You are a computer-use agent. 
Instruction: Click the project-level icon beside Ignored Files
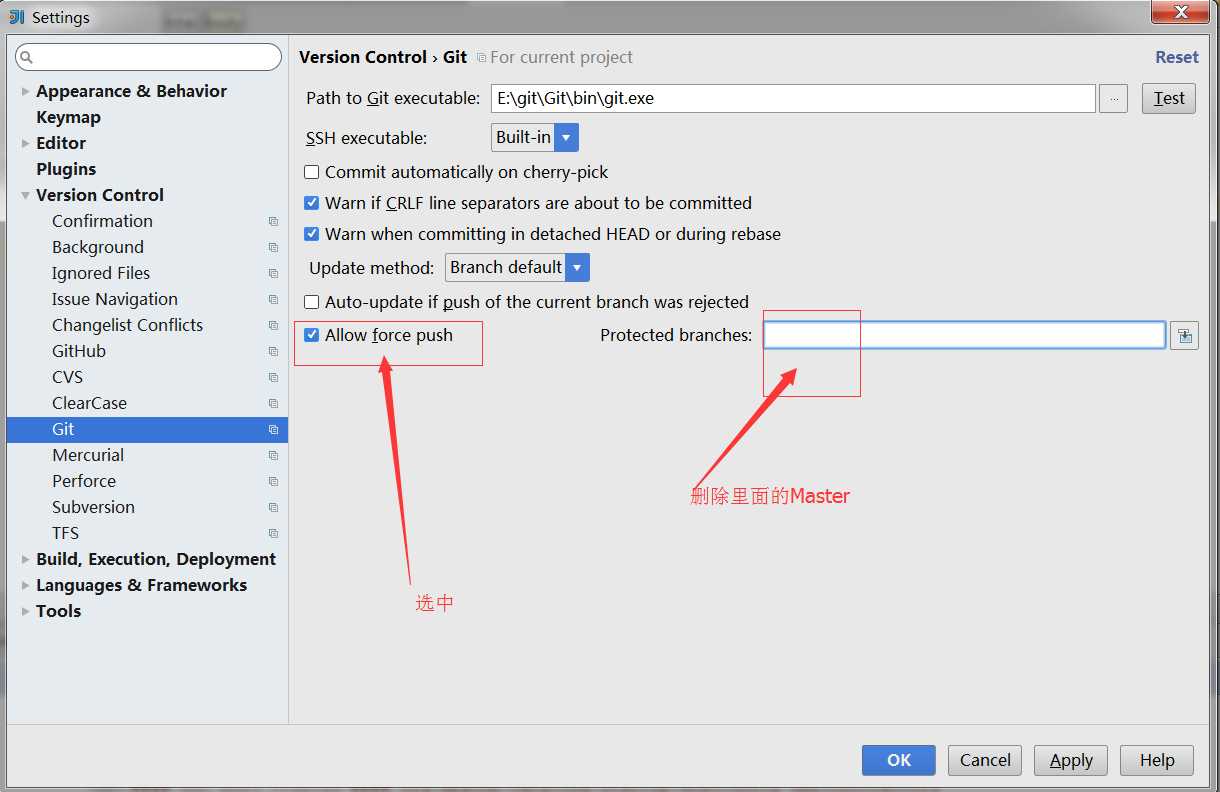pos(273,273)
